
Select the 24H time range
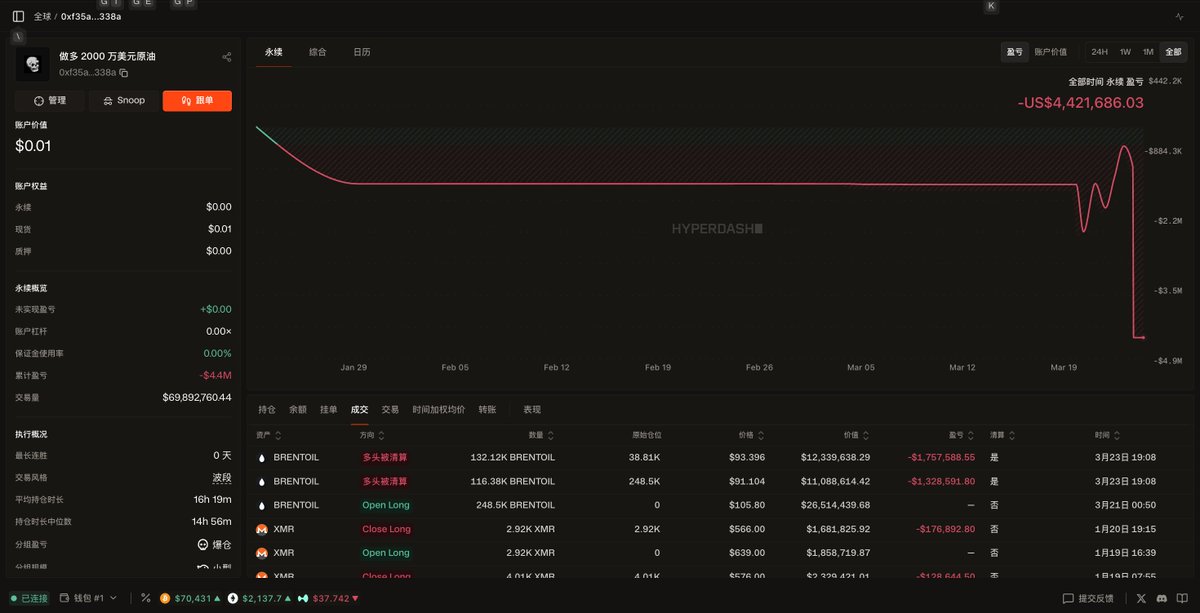(x=1099, y=52)
